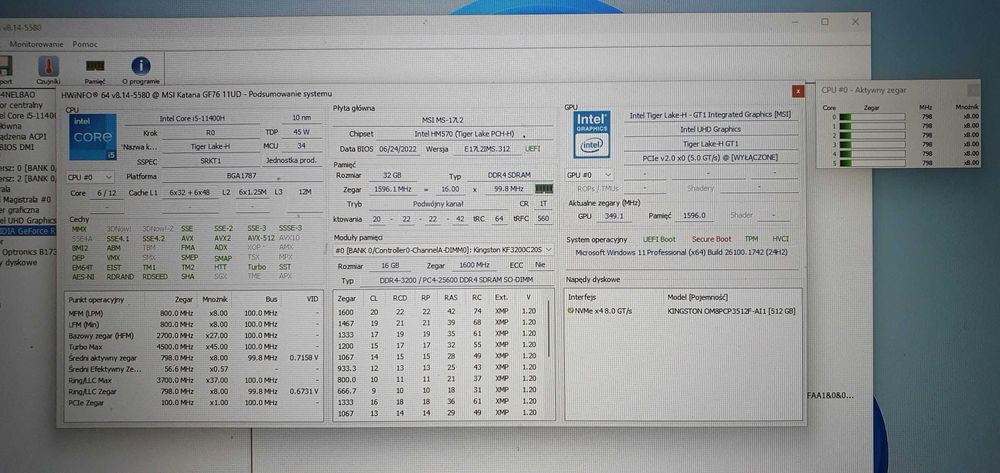This screenshot has height=473, width=1000.
Task: Click the Turbo feature flag
Action: (257, 267)
